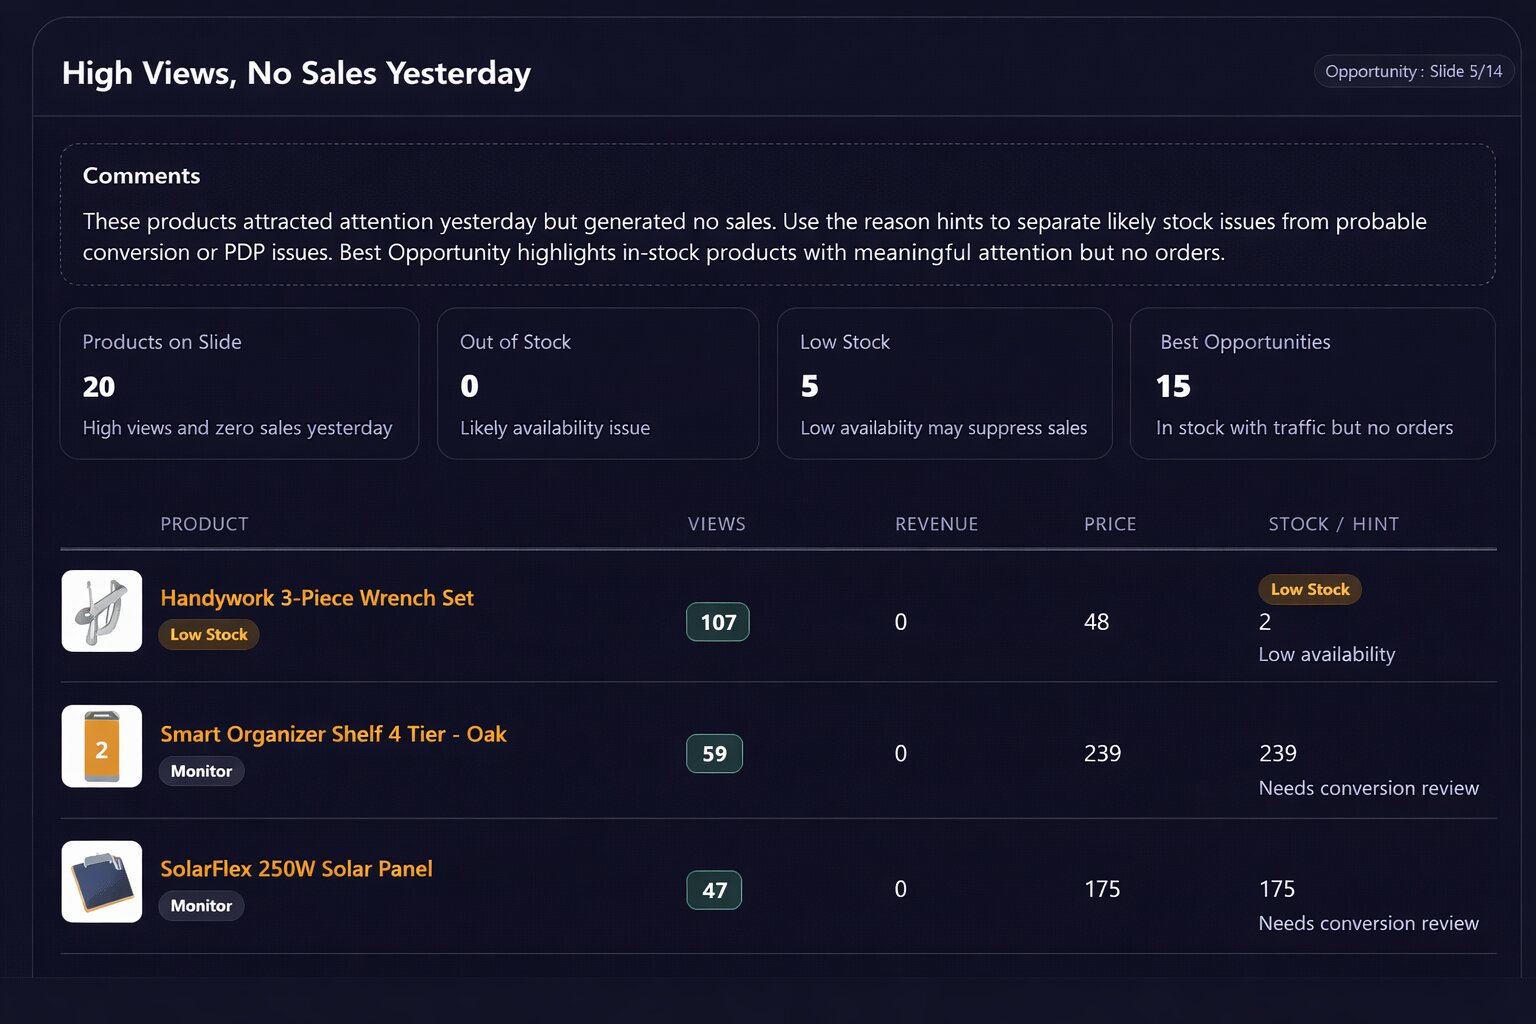Image resolution: width=1536 pixels, height=1024 pixels.
Task: Select the Out of Stock card
Action: click(x=598, y=383)
